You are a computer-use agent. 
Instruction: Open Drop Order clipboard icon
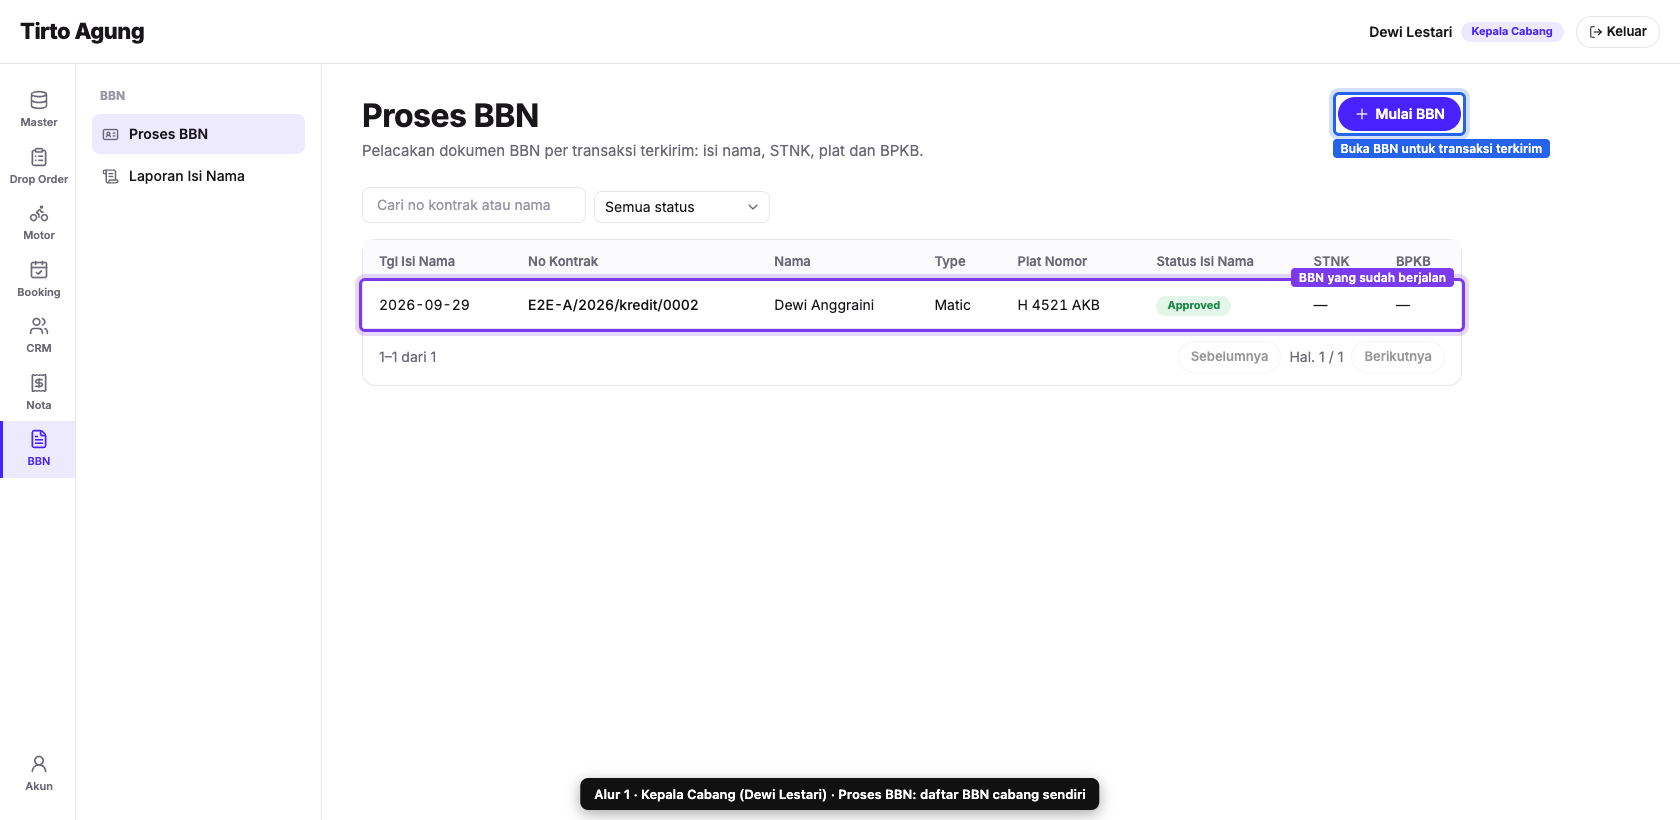click(39, 157)
